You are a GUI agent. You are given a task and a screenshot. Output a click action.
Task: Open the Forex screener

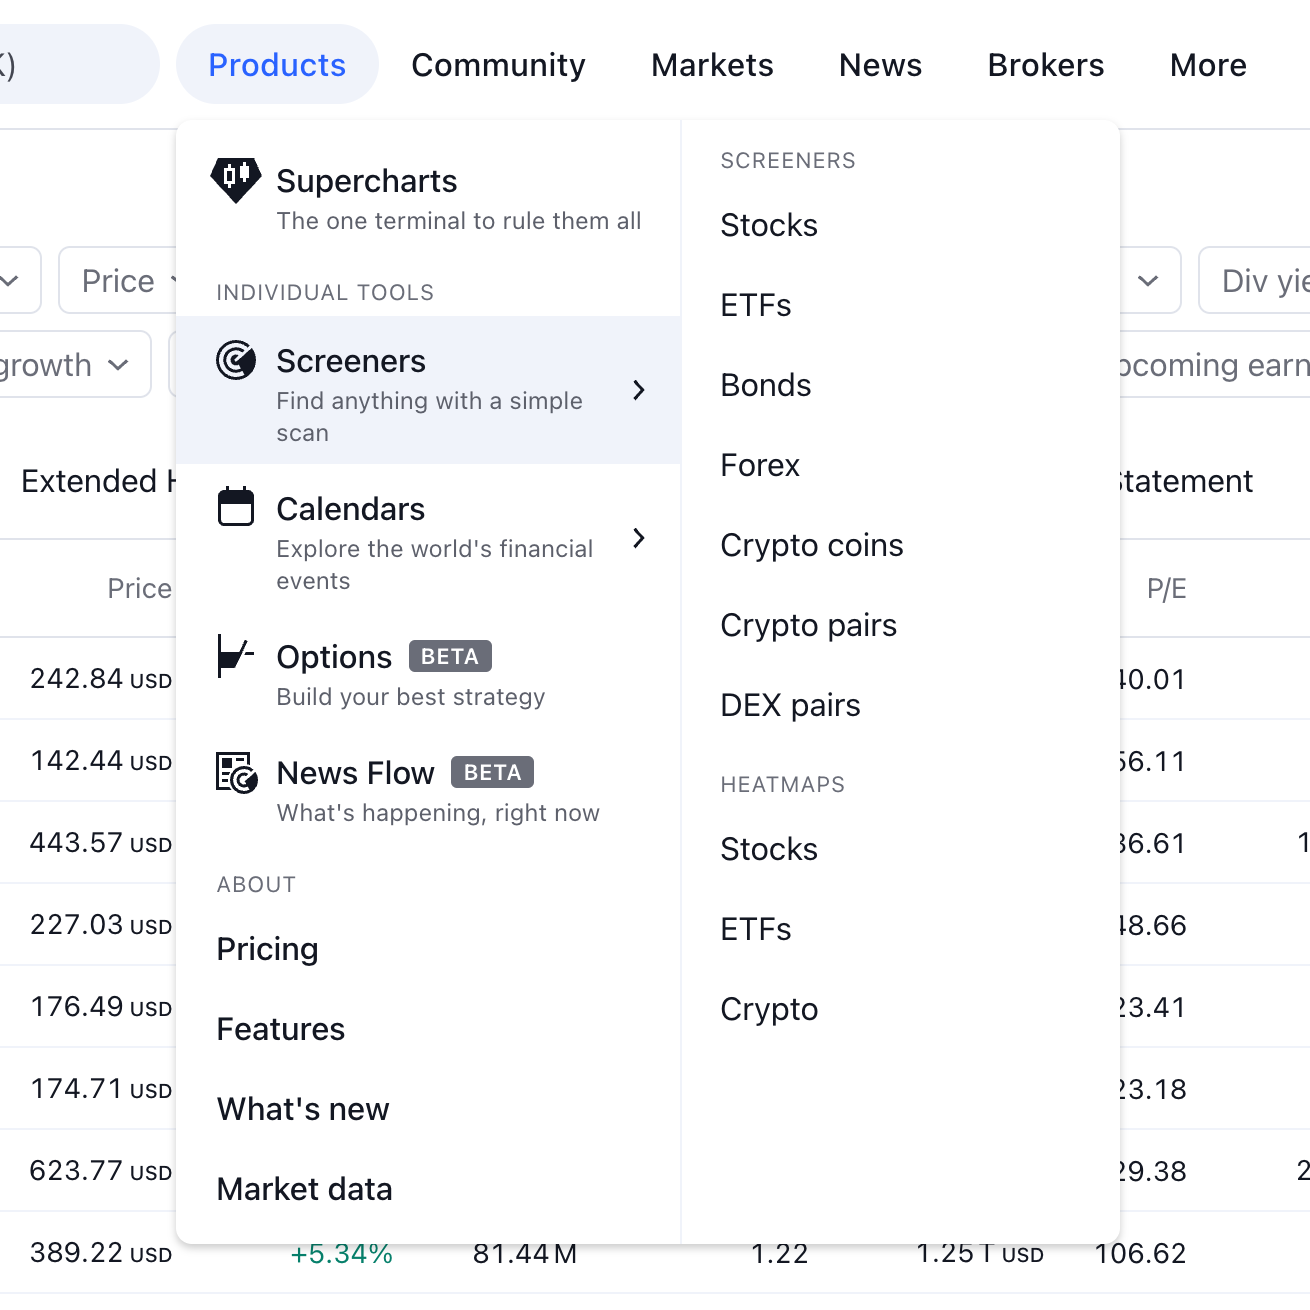point(760,465)
